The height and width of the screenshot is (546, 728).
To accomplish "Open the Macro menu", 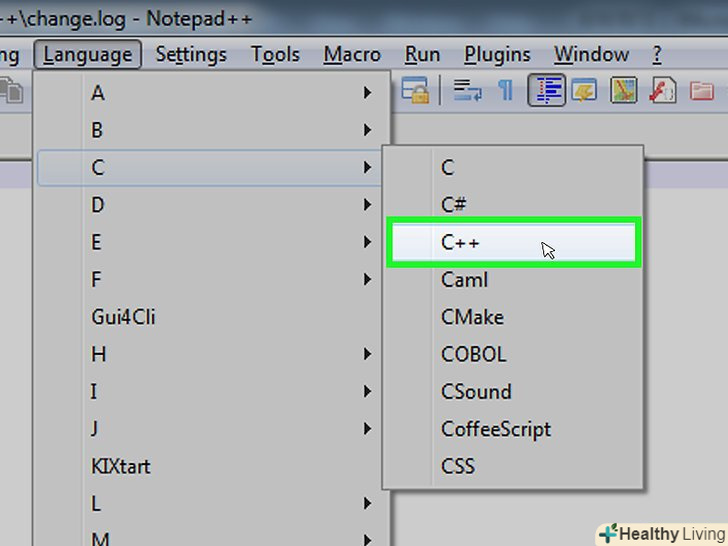I will (x=352, y=55).
